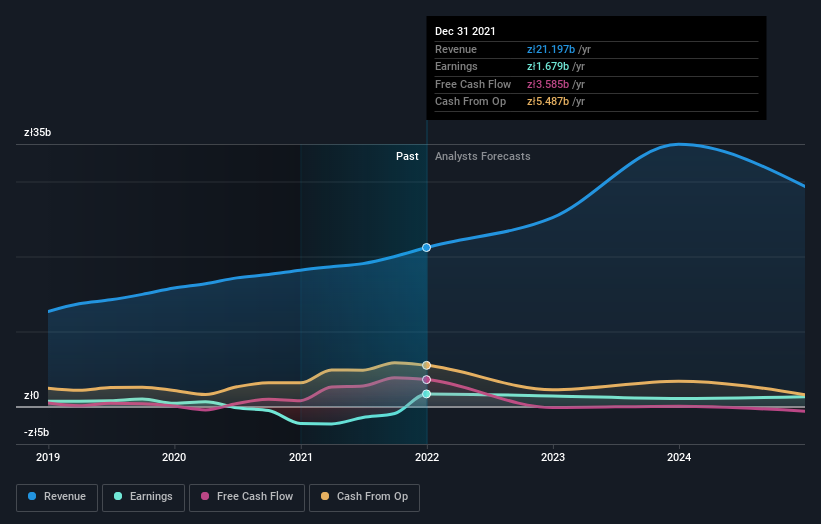Click the 2022 x-axis label
Viewport: 821px width, 524px height.
pyautogui.click(x=427, y=458)
